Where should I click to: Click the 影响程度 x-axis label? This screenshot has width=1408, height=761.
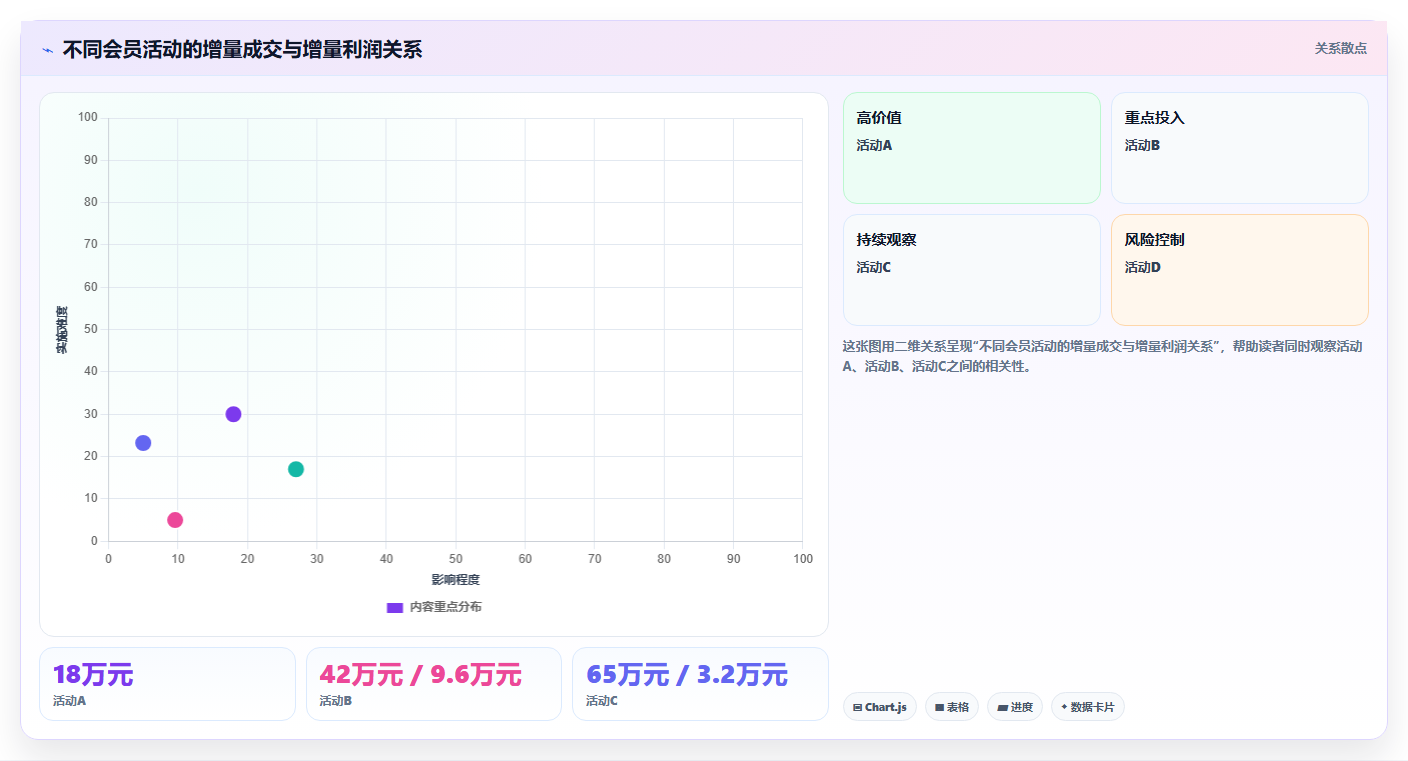tap(455, 580)
